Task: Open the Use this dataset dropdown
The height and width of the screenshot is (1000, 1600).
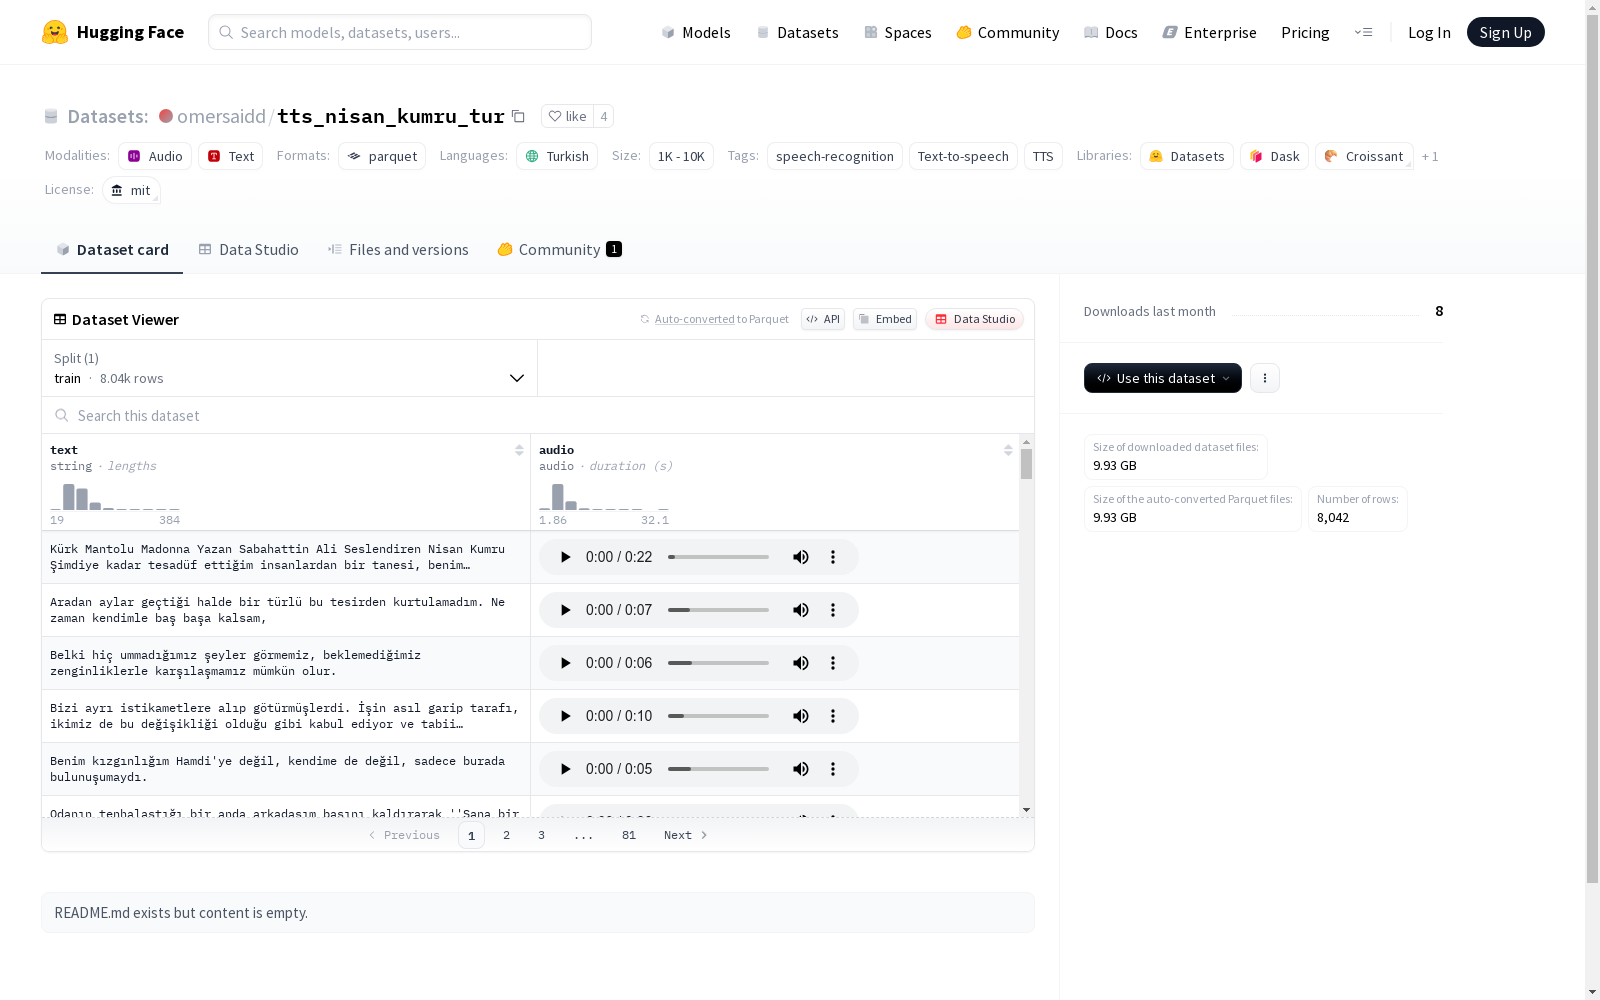Action: (x=1163, y=378)
